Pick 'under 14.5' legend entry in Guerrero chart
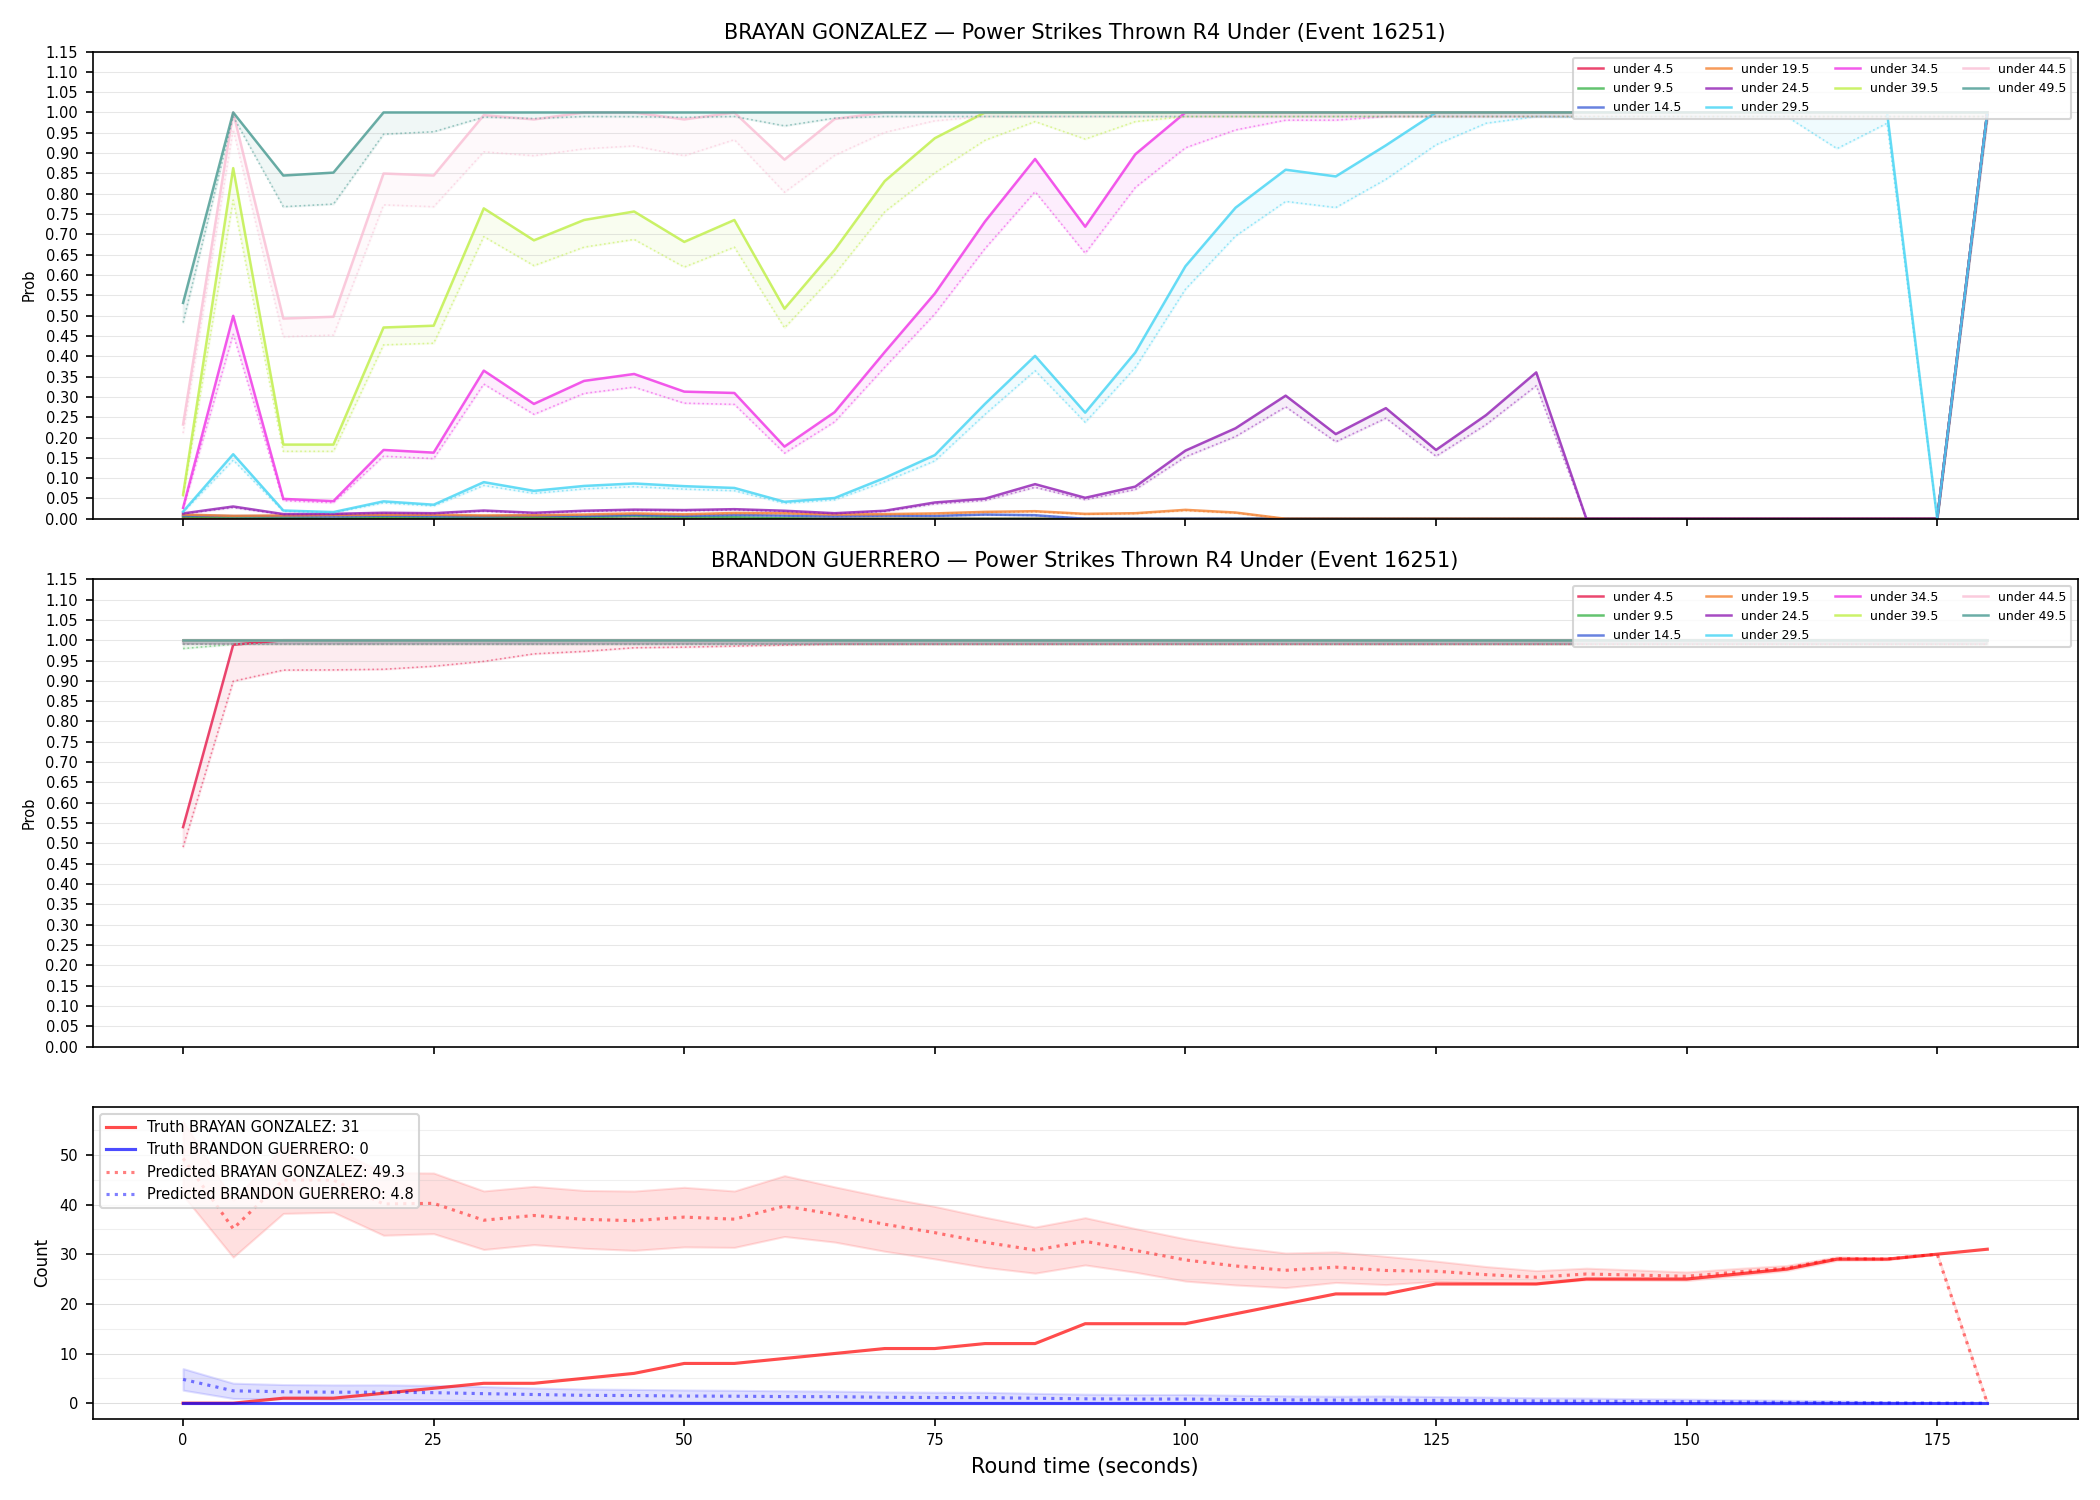The height and width of the screenshot is (1500, 2100). tap(1629, 635)
